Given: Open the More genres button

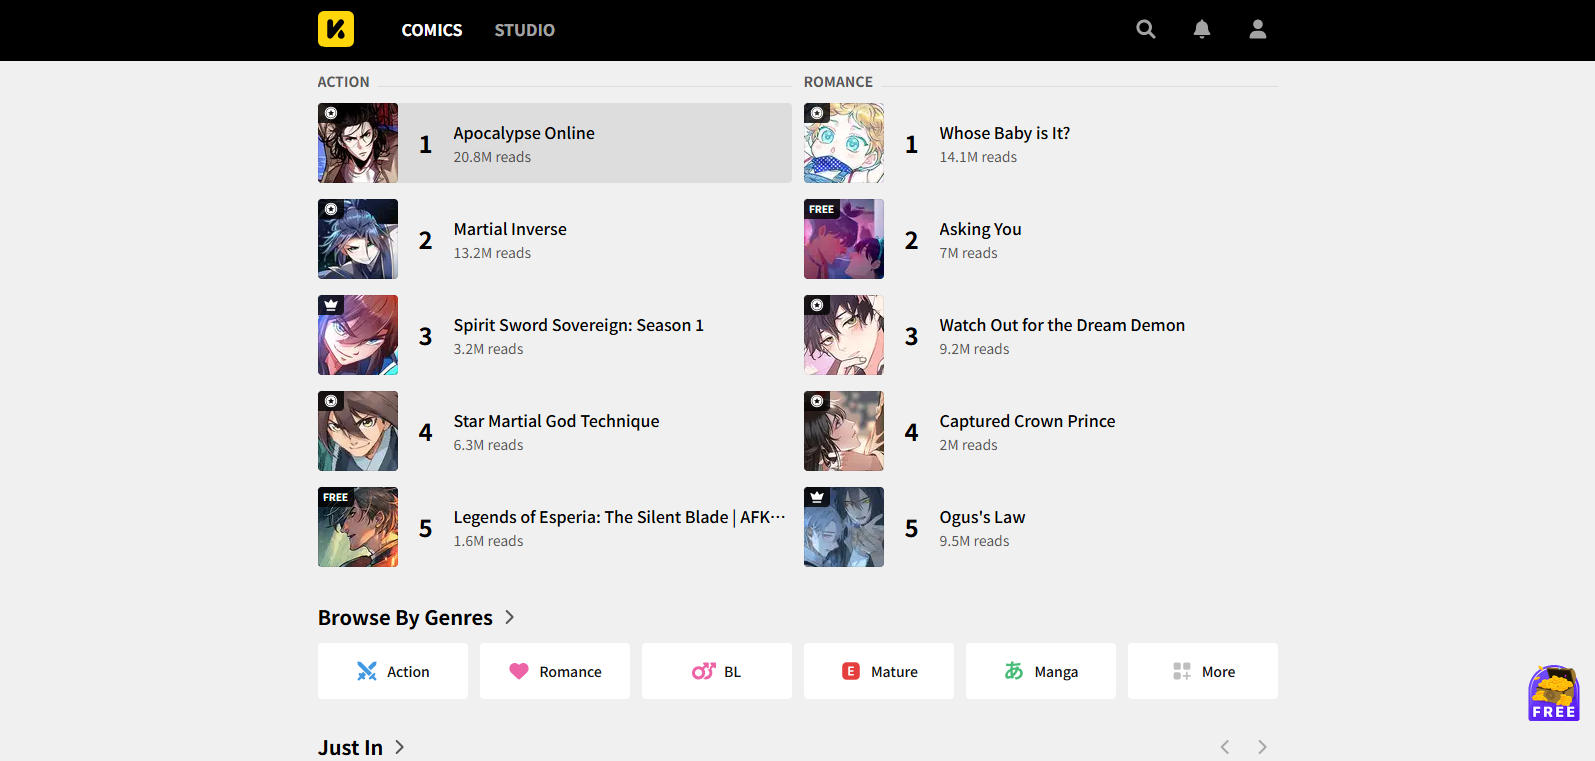Looking at the screenshot, I should click(x=1203, y=671).
